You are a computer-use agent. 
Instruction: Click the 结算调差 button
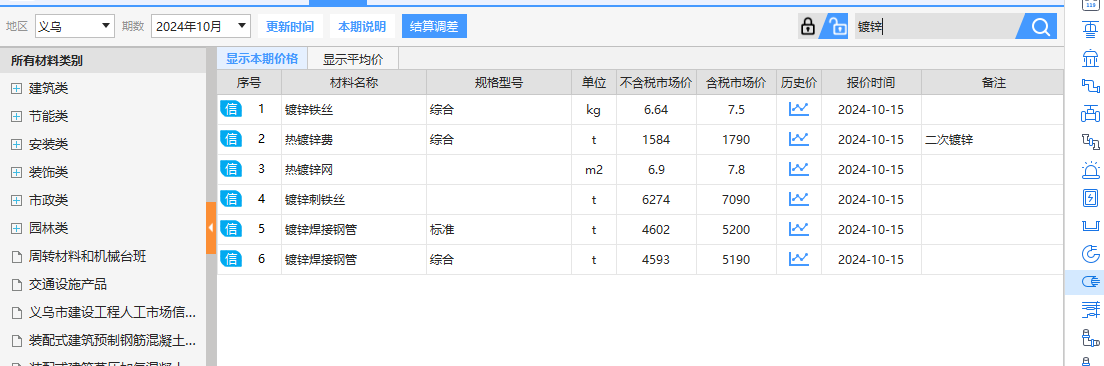pyautogui.click(x=434, y=27)
